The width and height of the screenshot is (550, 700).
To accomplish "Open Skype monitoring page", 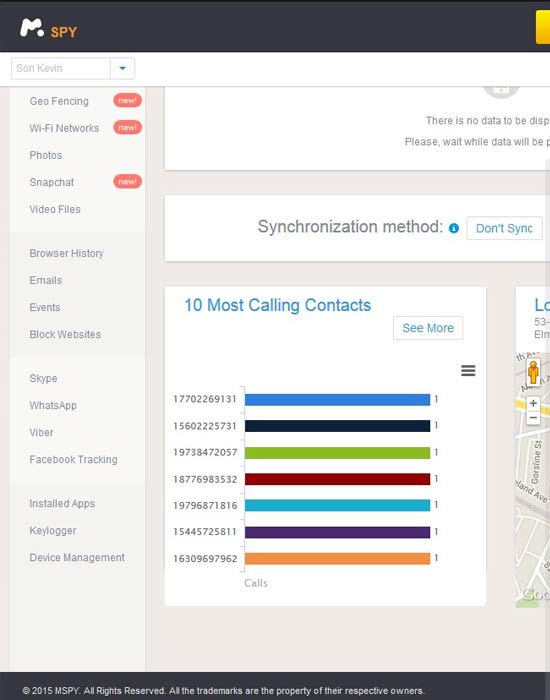I will coord(43,379).
